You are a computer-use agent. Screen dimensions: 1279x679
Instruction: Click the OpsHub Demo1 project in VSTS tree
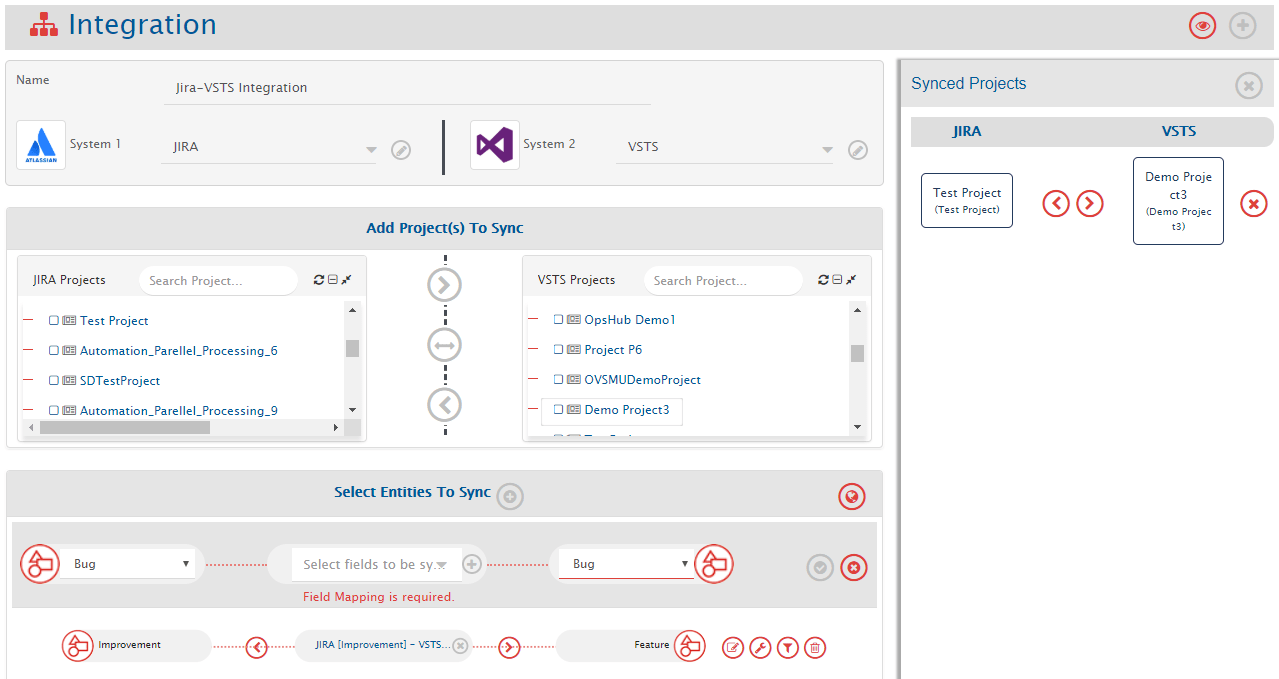pos(630,320)
